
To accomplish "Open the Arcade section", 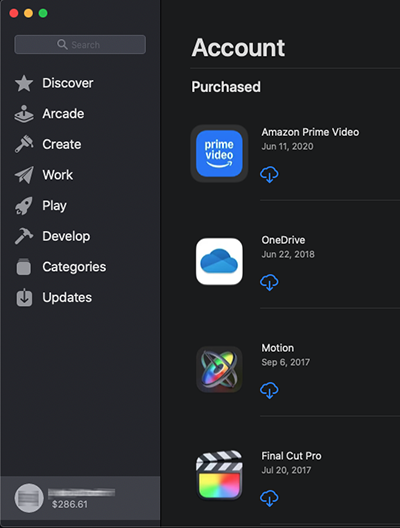I will pyautogui.click(x=63, y=114).
